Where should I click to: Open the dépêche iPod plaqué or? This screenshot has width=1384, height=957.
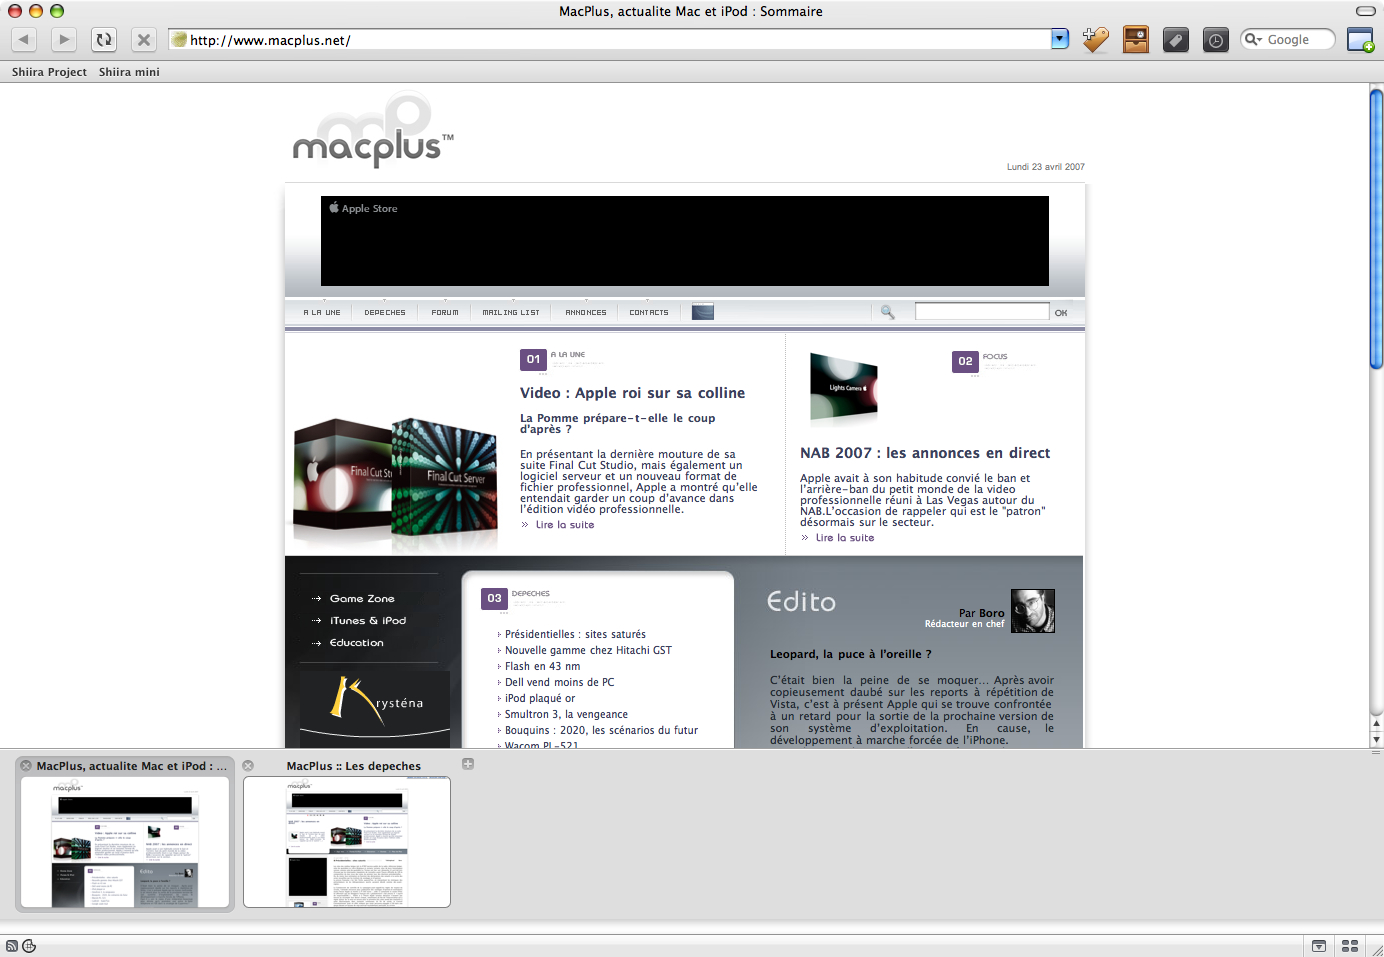540,698
